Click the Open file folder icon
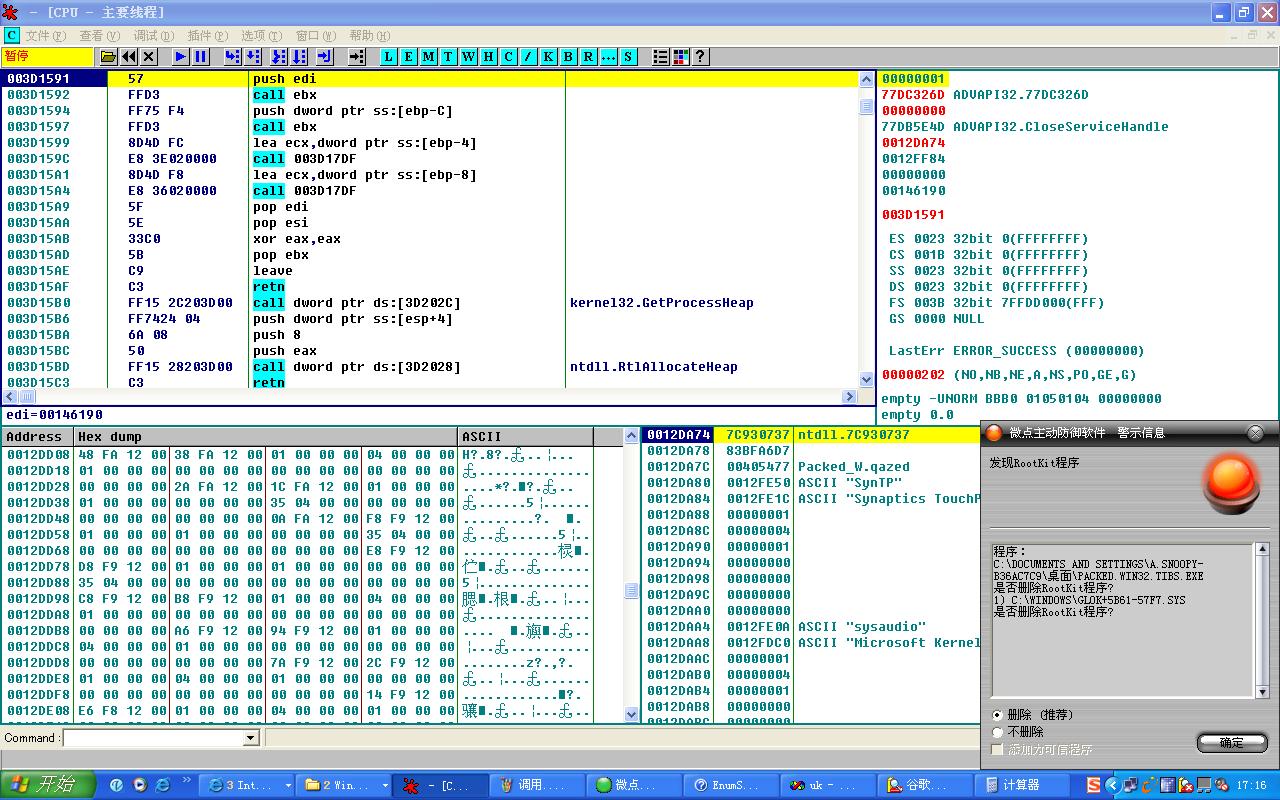 [x=108, y=57]
